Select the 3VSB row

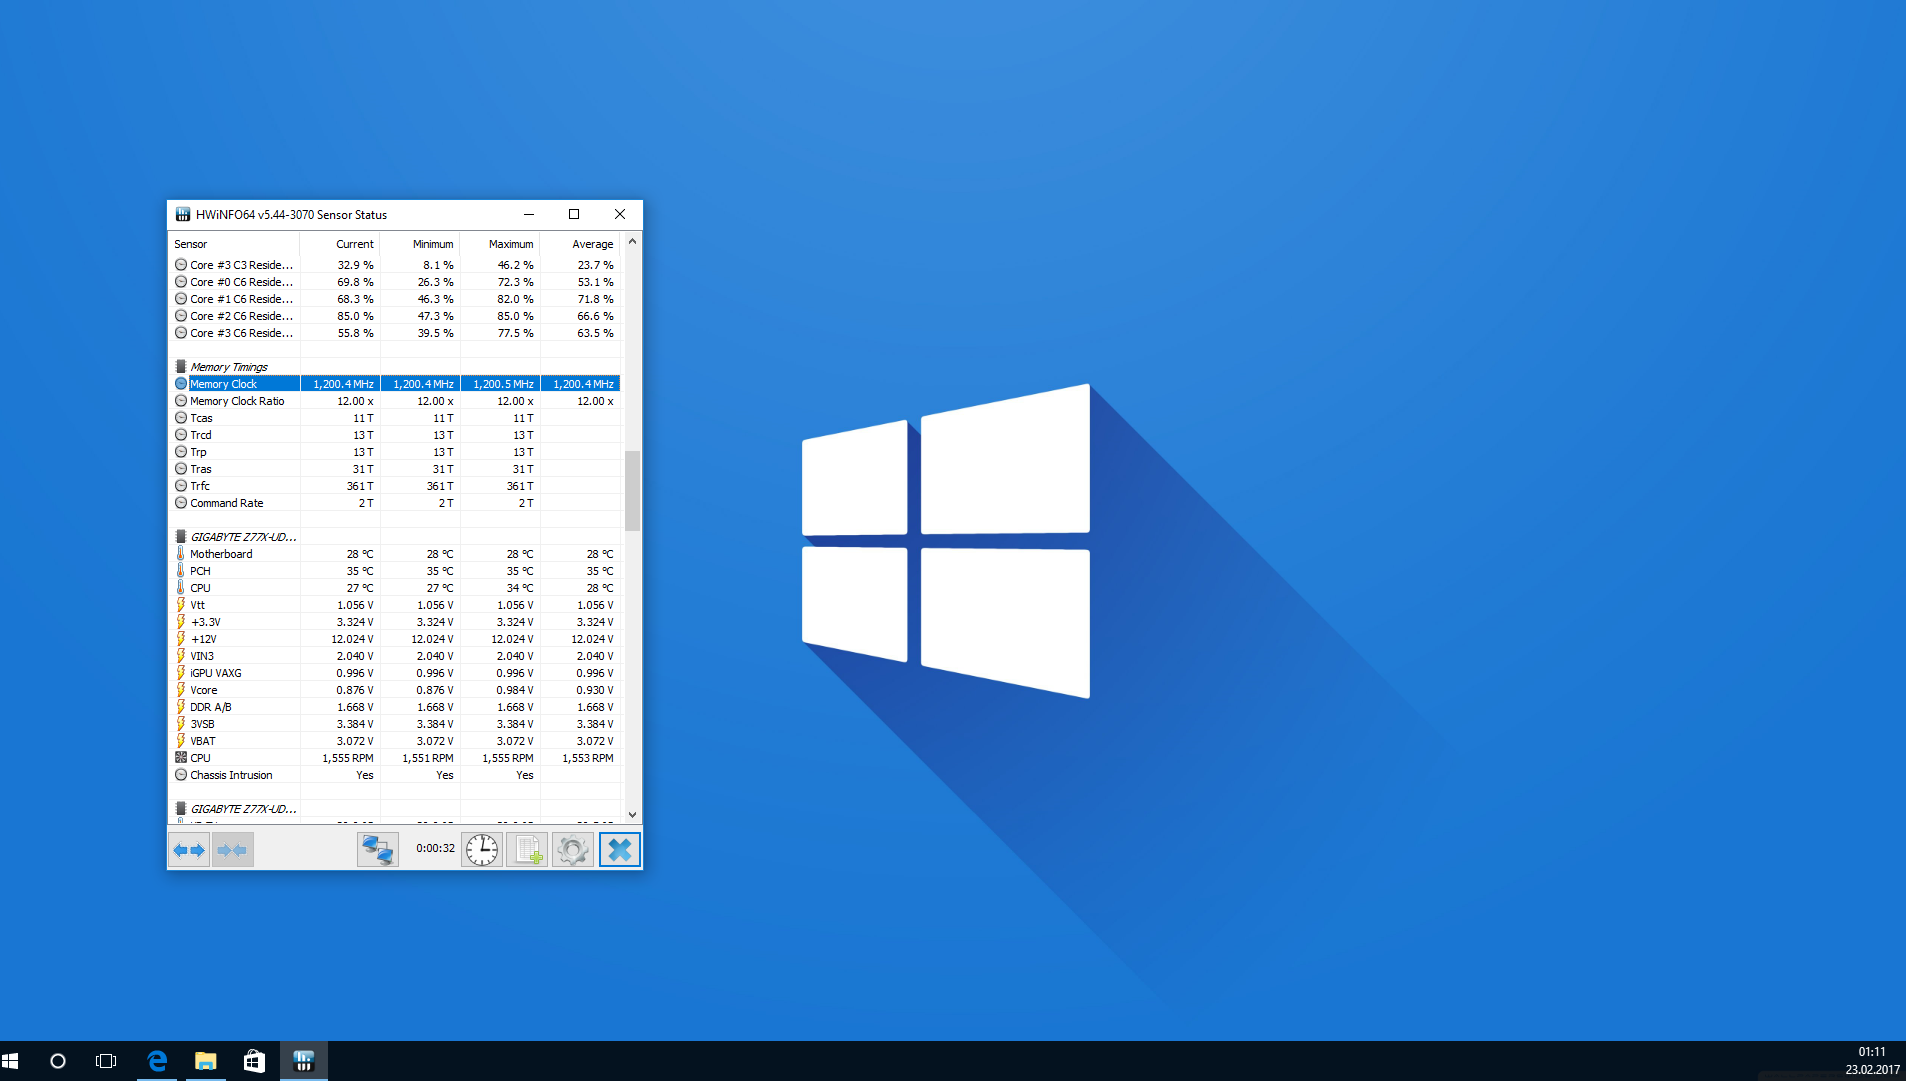click(395, 724)
